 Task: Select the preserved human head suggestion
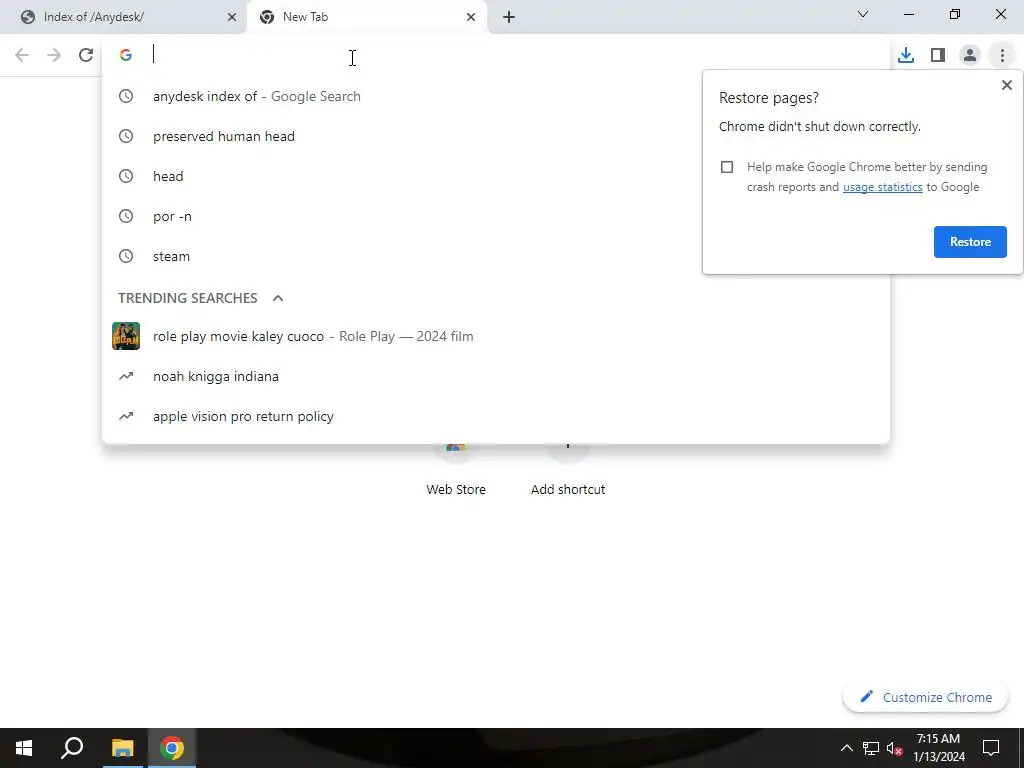495,136
